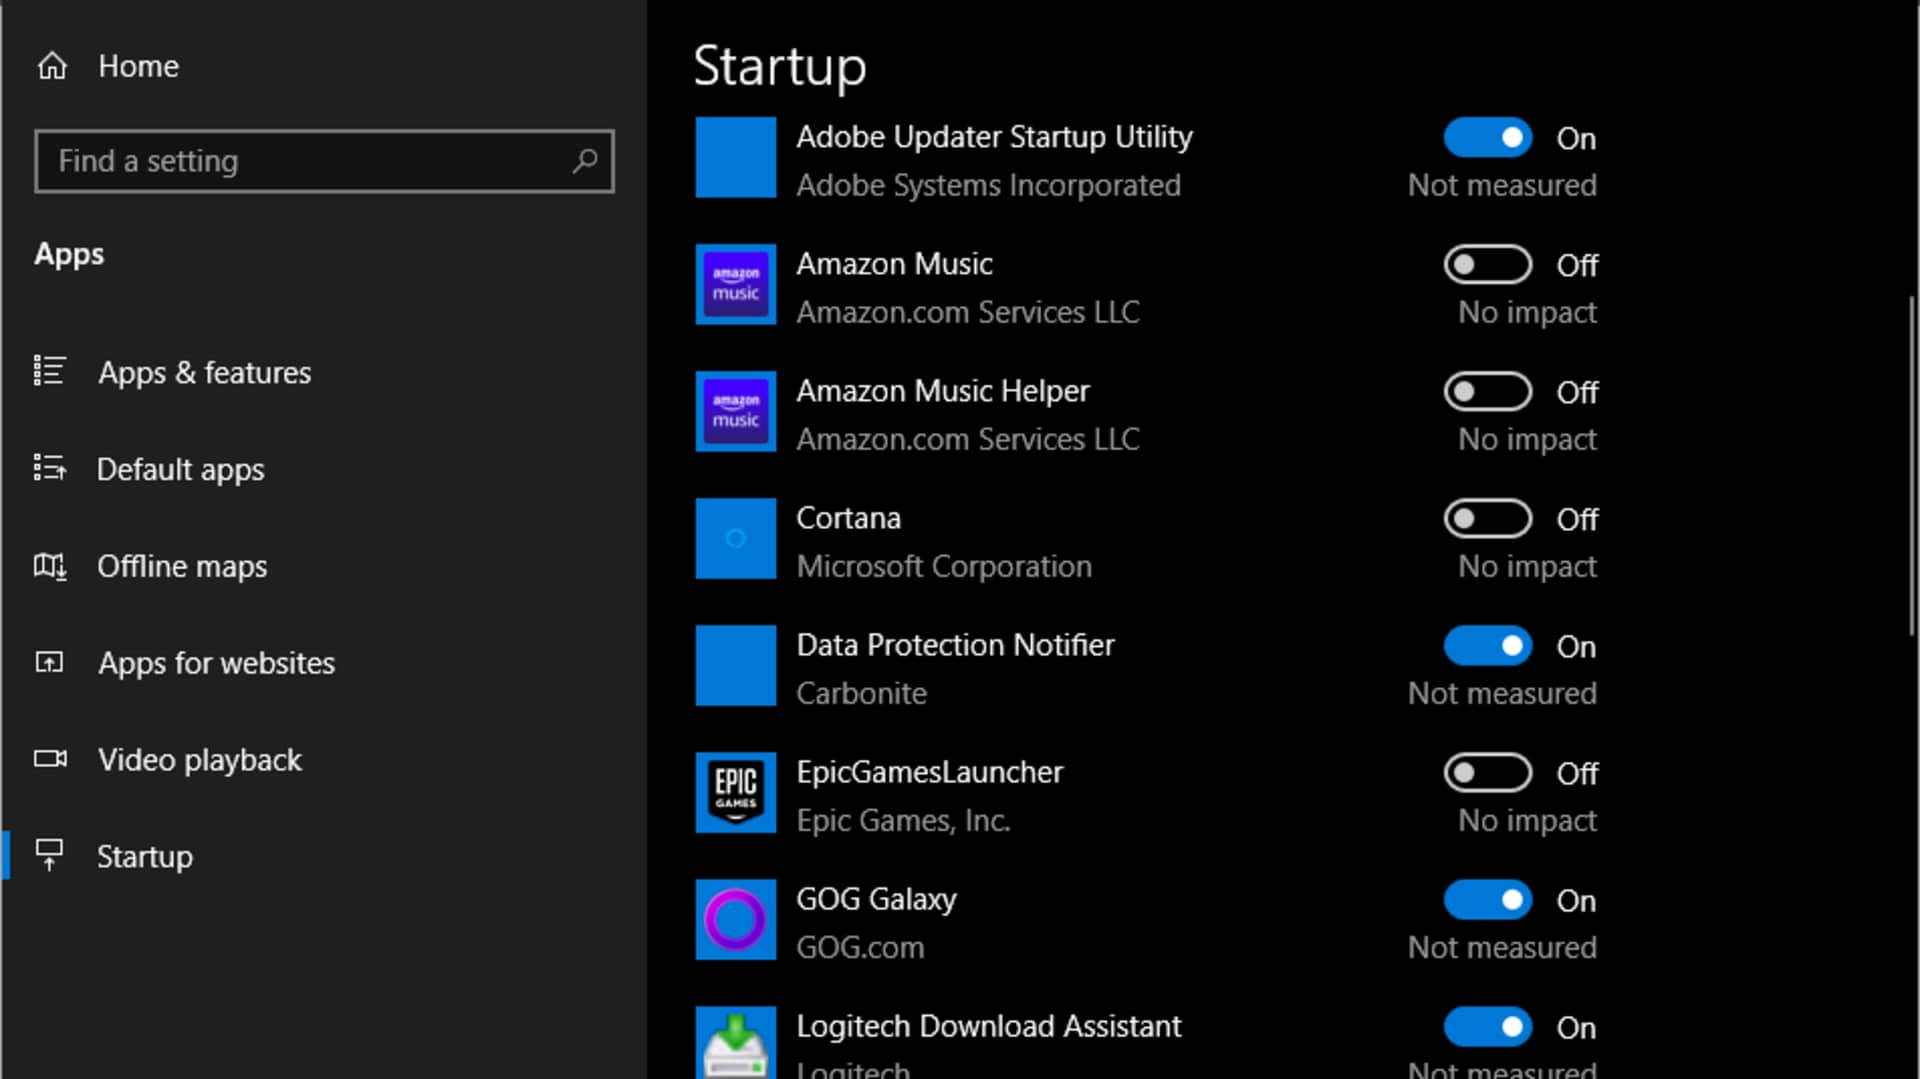Switch off the GOG Galaxy toggle

(1488, 900)
